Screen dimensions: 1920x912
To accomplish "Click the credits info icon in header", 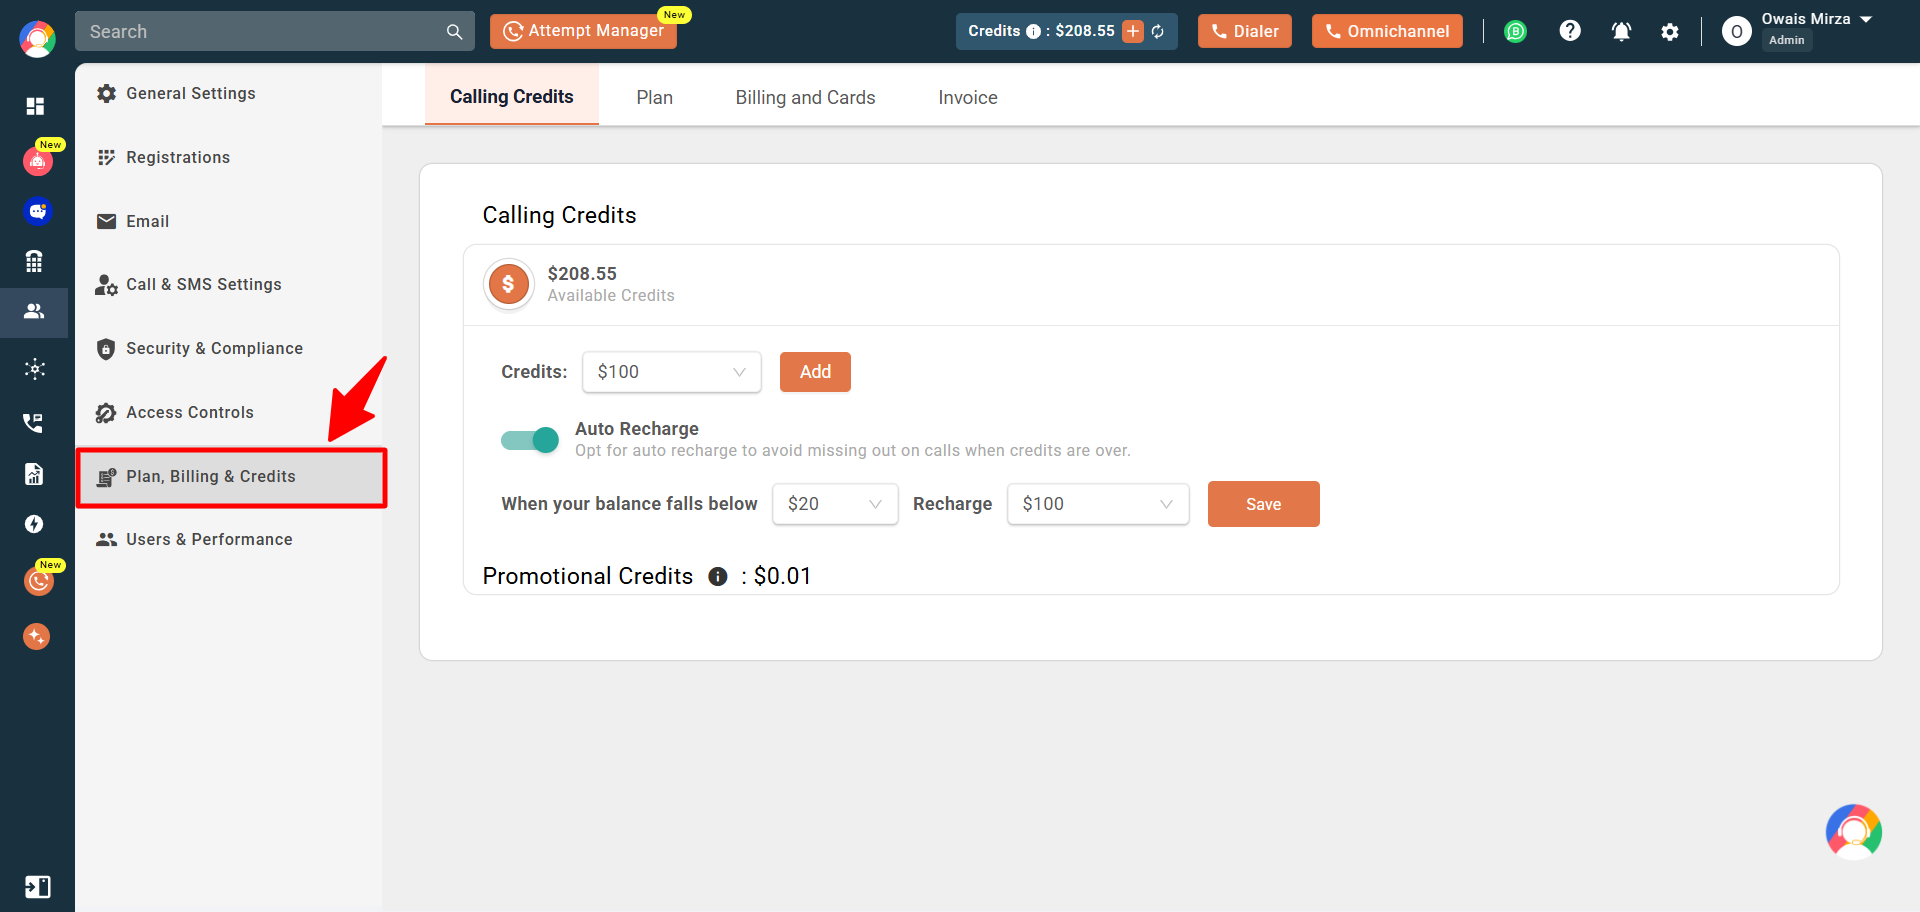I will point(1033,31).
